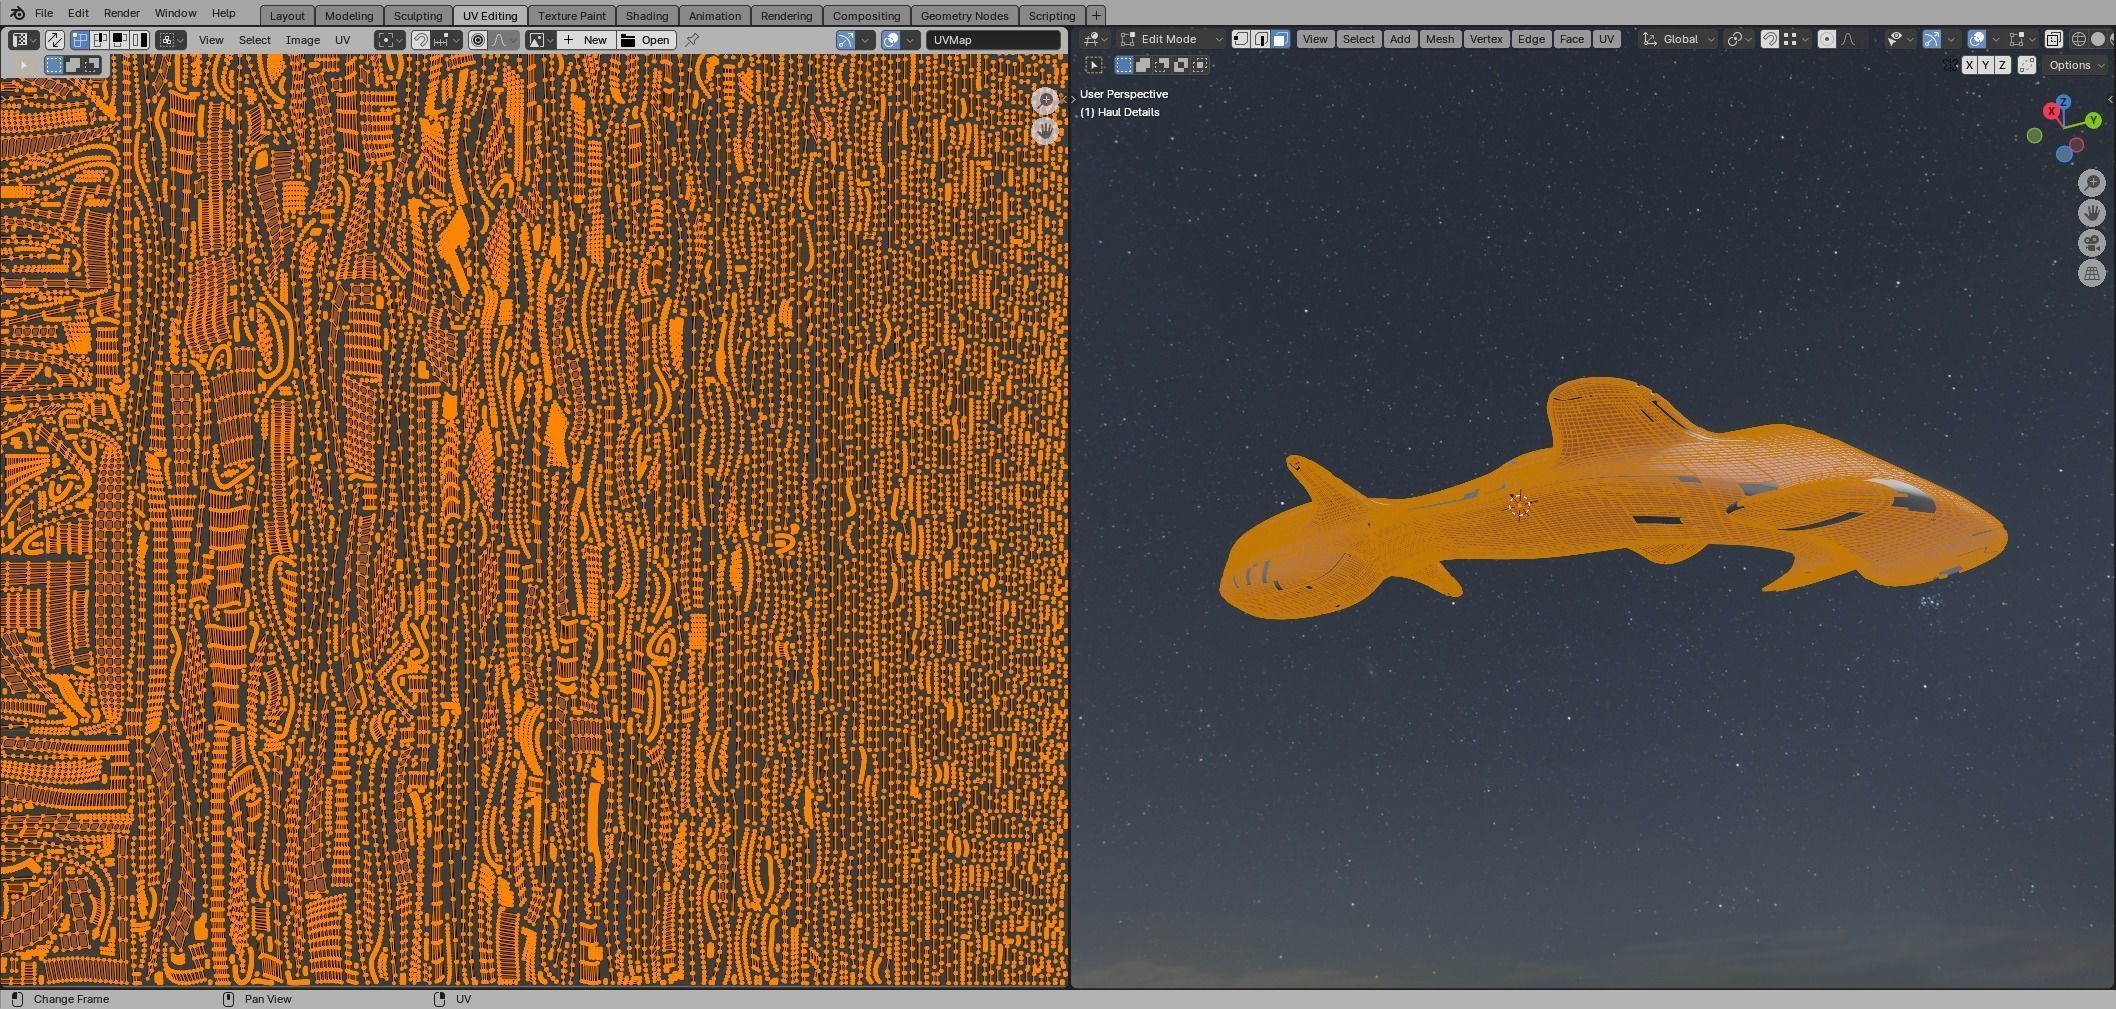
Task: Open the UV editor type dropdown
Action: click(x=24, y=40)
